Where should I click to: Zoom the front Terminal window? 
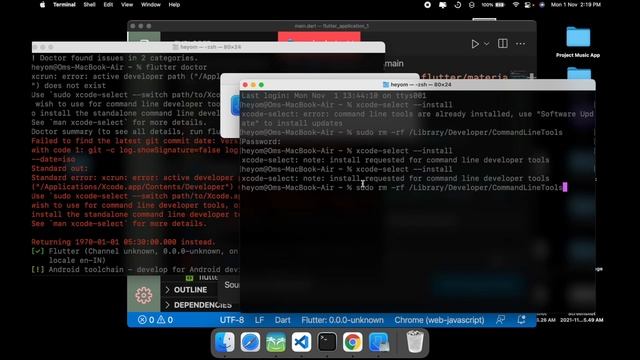(x=261, y=85)
